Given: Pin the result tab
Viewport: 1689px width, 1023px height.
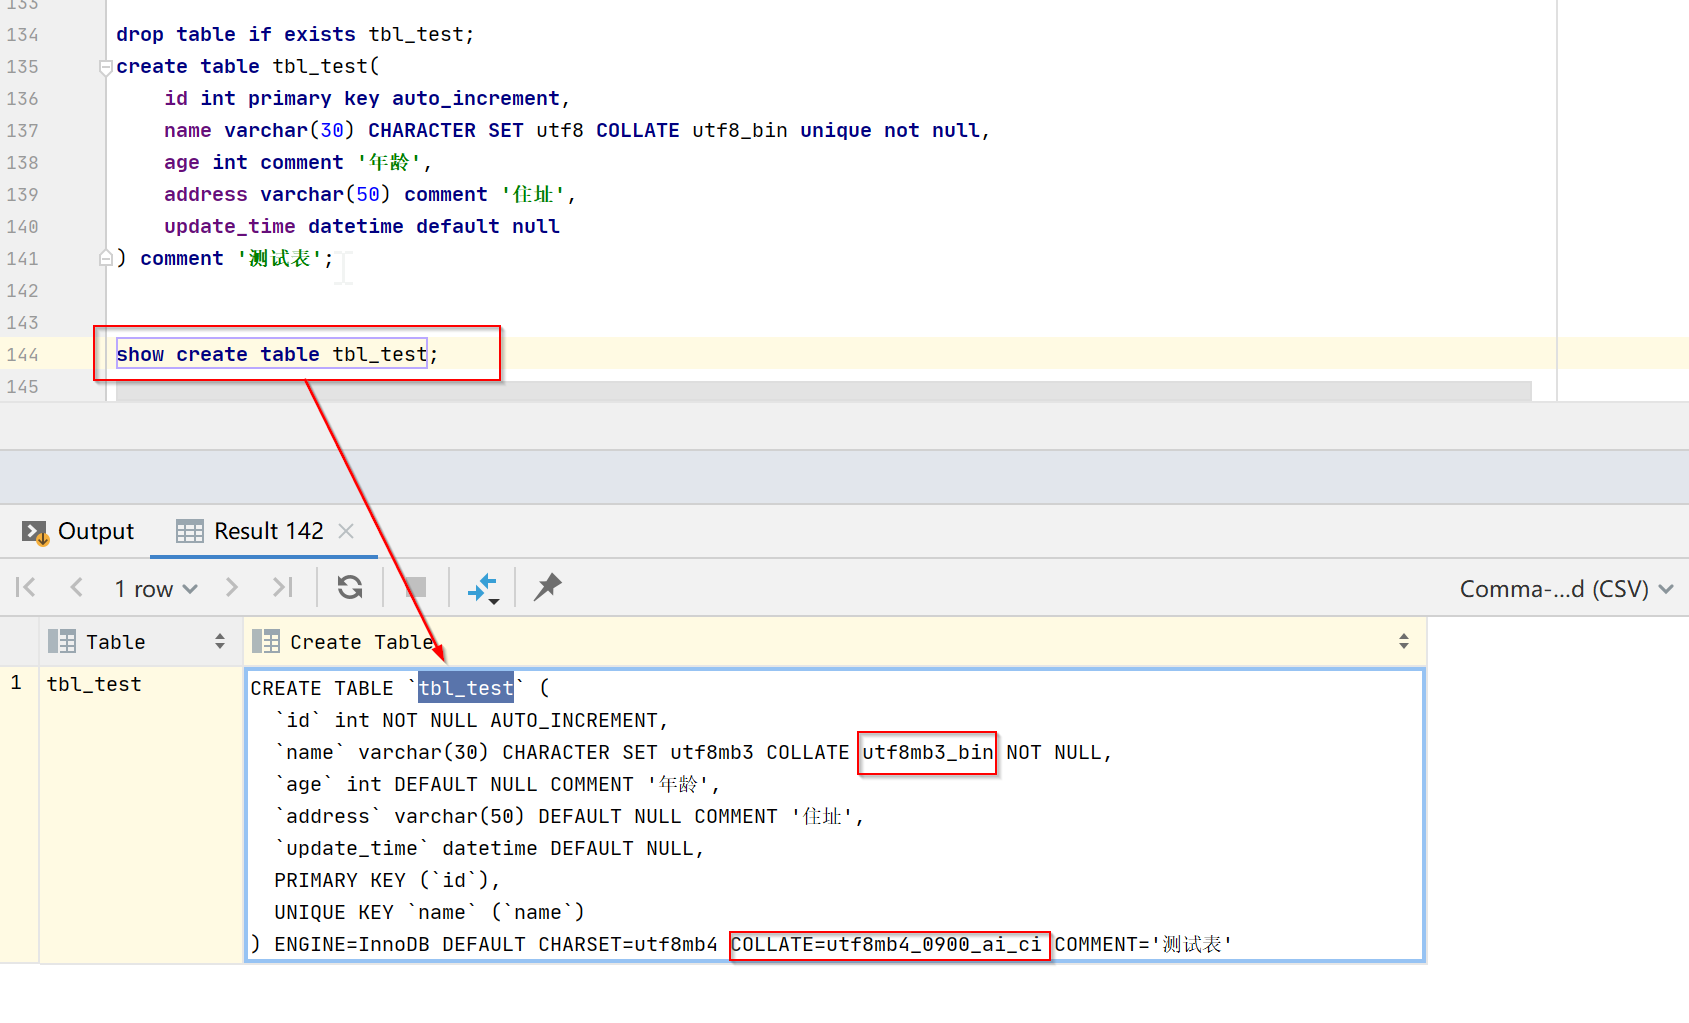Looking at the screenshot, I should (x=548, y=587).
